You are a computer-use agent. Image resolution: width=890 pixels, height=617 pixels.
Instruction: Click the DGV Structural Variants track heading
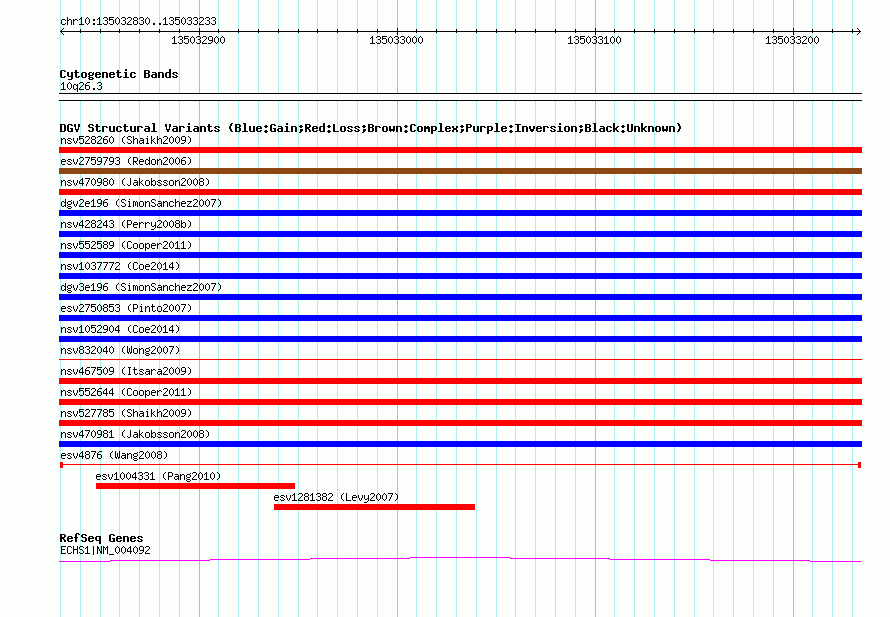371,128
